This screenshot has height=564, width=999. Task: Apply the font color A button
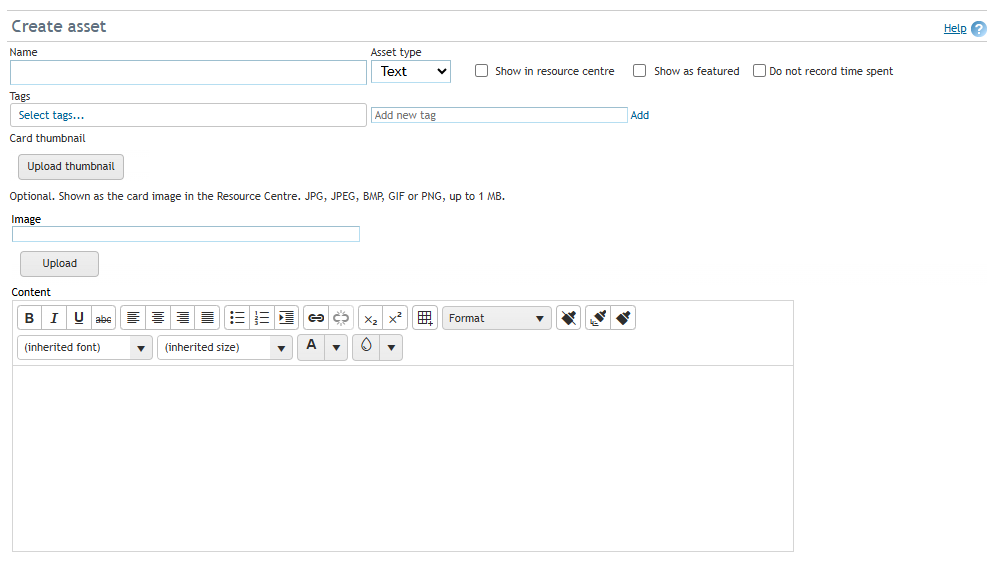[311, 347]
